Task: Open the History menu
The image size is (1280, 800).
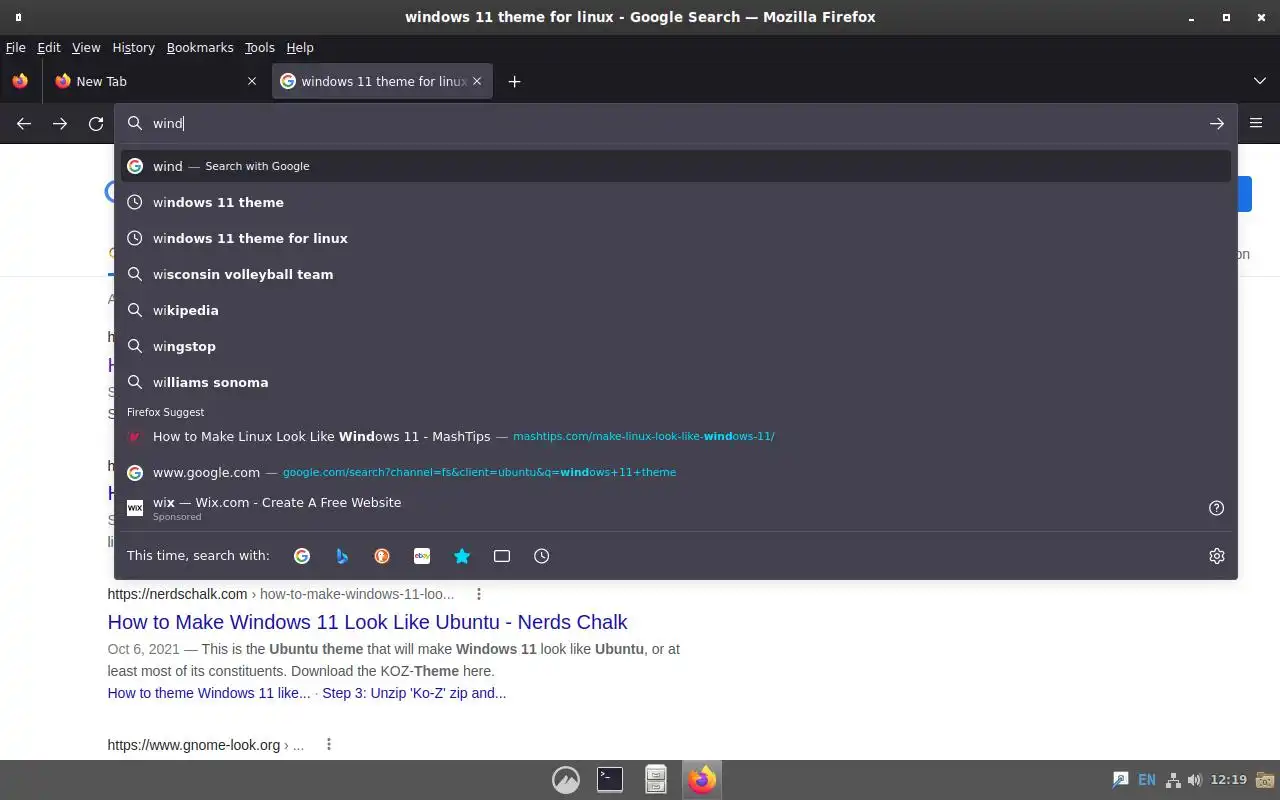Action: (x=133, y=48)
